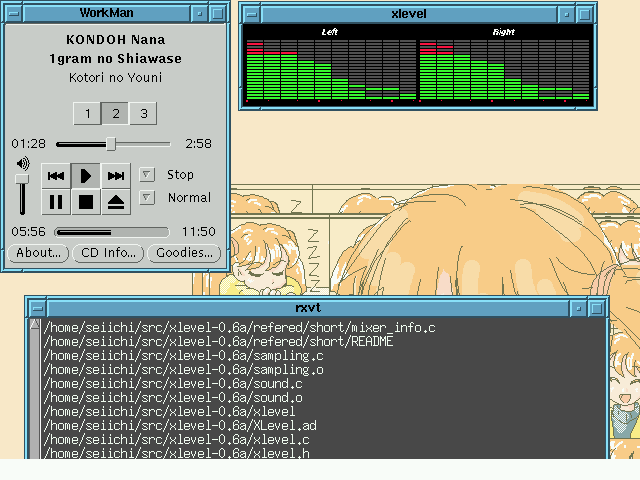This screenshot has height=480, width=640.
Task: Select track 3 button
Action: click(143, 113)
